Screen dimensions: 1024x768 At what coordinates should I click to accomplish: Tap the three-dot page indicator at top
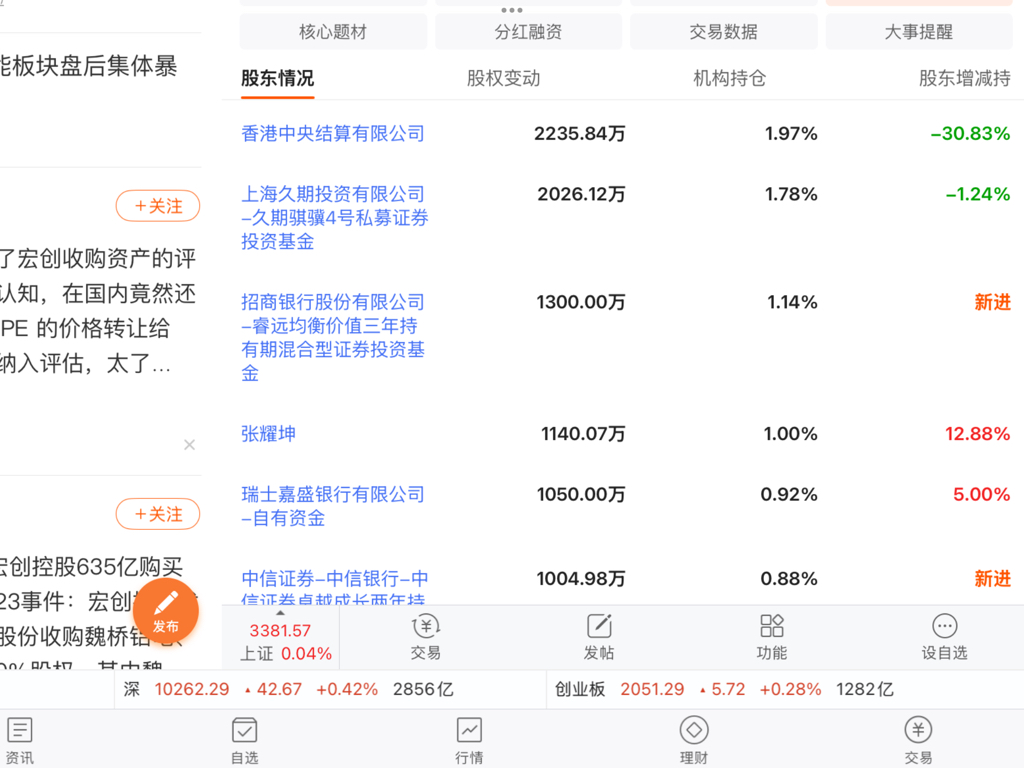click(x=511, y=10)
